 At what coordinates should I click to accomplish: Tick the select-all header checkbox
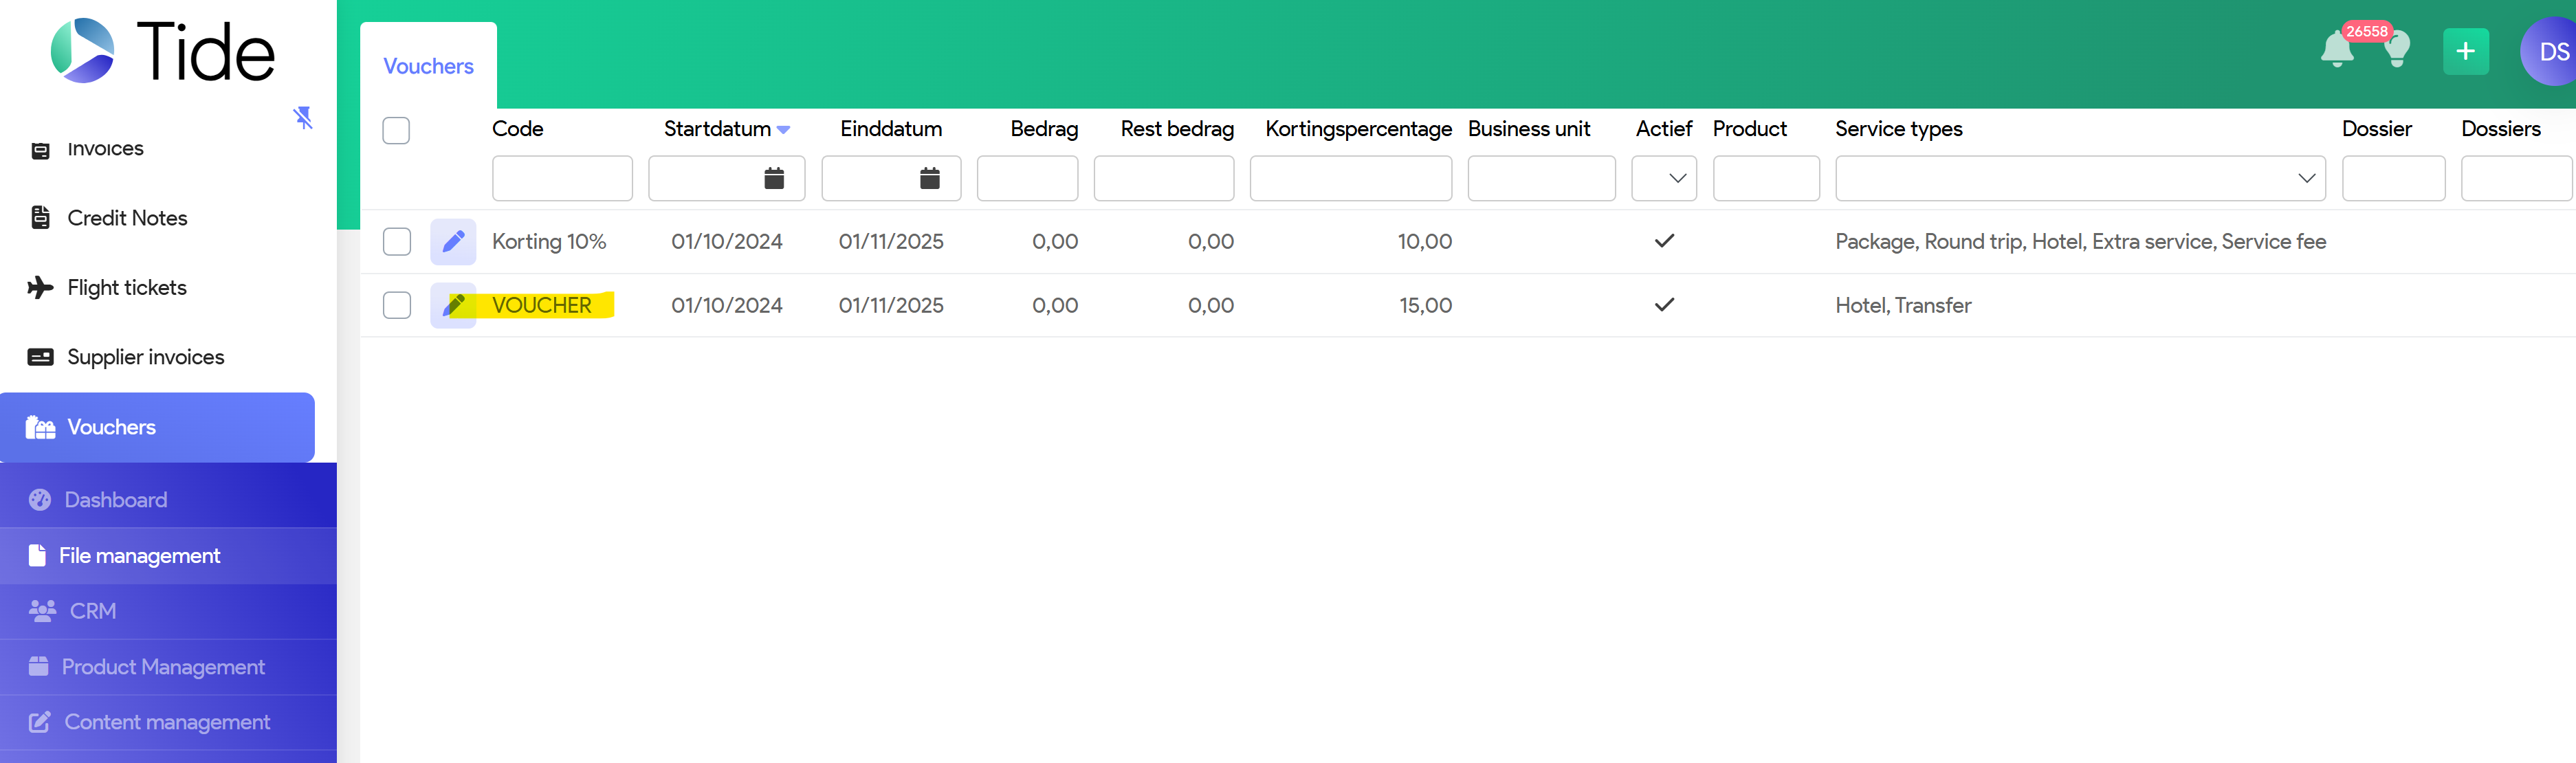(x=396, y=131)
